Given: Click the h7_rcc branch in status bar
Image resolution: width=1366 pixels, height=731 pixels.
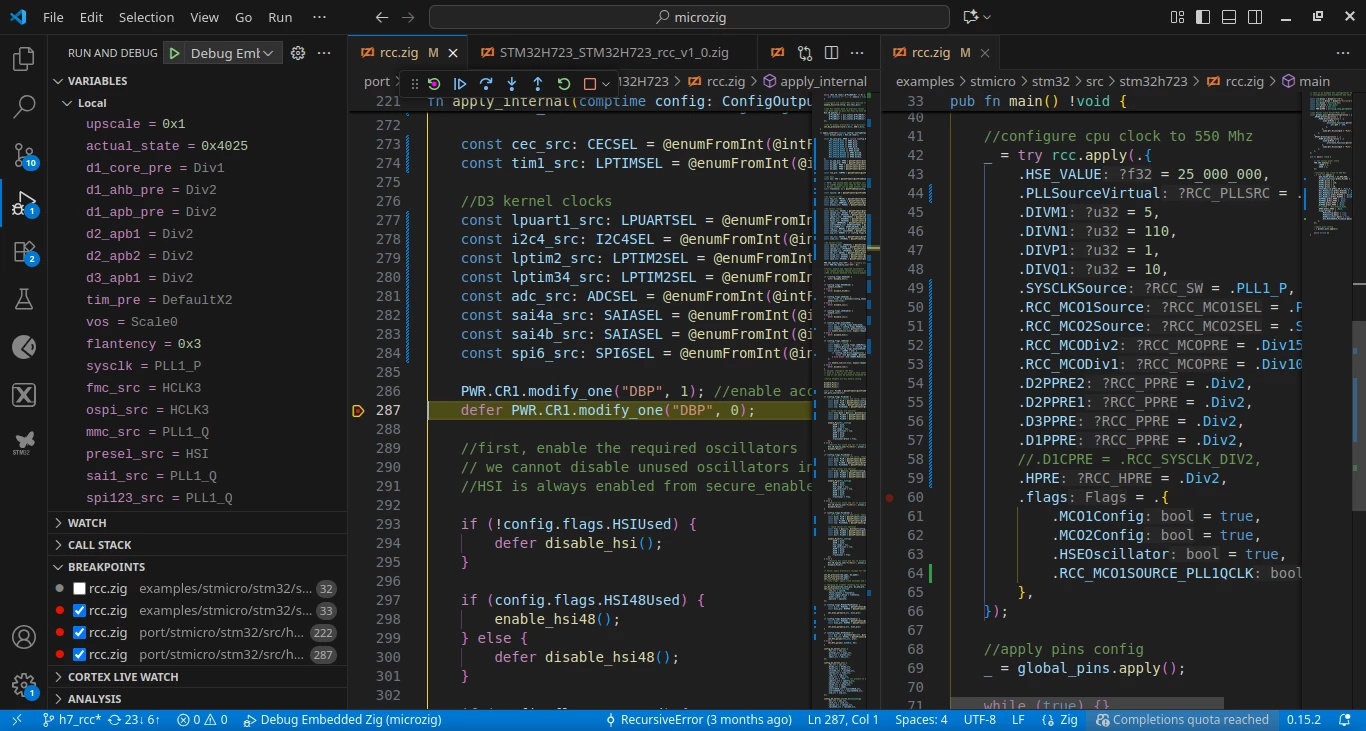Looking at the screenshot, I should tap(72, 720).
